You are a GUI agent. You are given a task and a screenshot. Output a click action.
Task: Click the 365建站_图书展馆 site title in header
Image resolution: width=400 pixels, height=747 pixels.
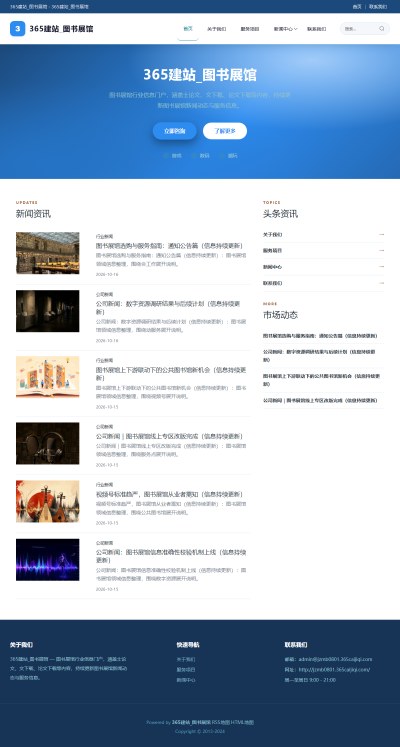pos(61,29)
